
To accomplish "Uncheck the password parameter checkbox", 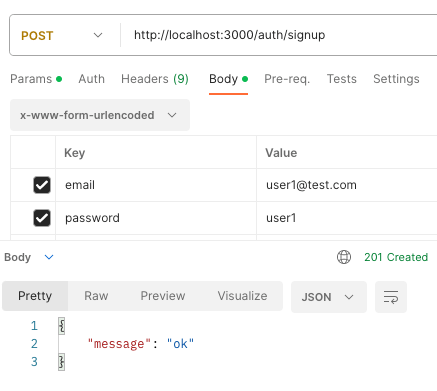I will tap(42, 218).
